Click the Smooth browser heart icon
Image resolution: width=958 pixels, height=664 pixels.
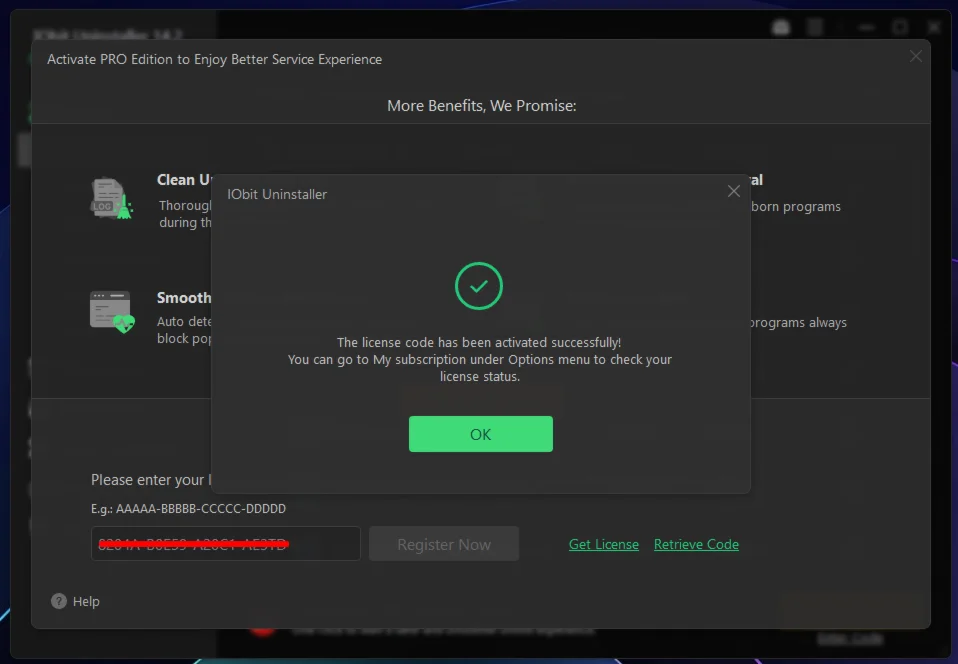[x=112, y=312]
